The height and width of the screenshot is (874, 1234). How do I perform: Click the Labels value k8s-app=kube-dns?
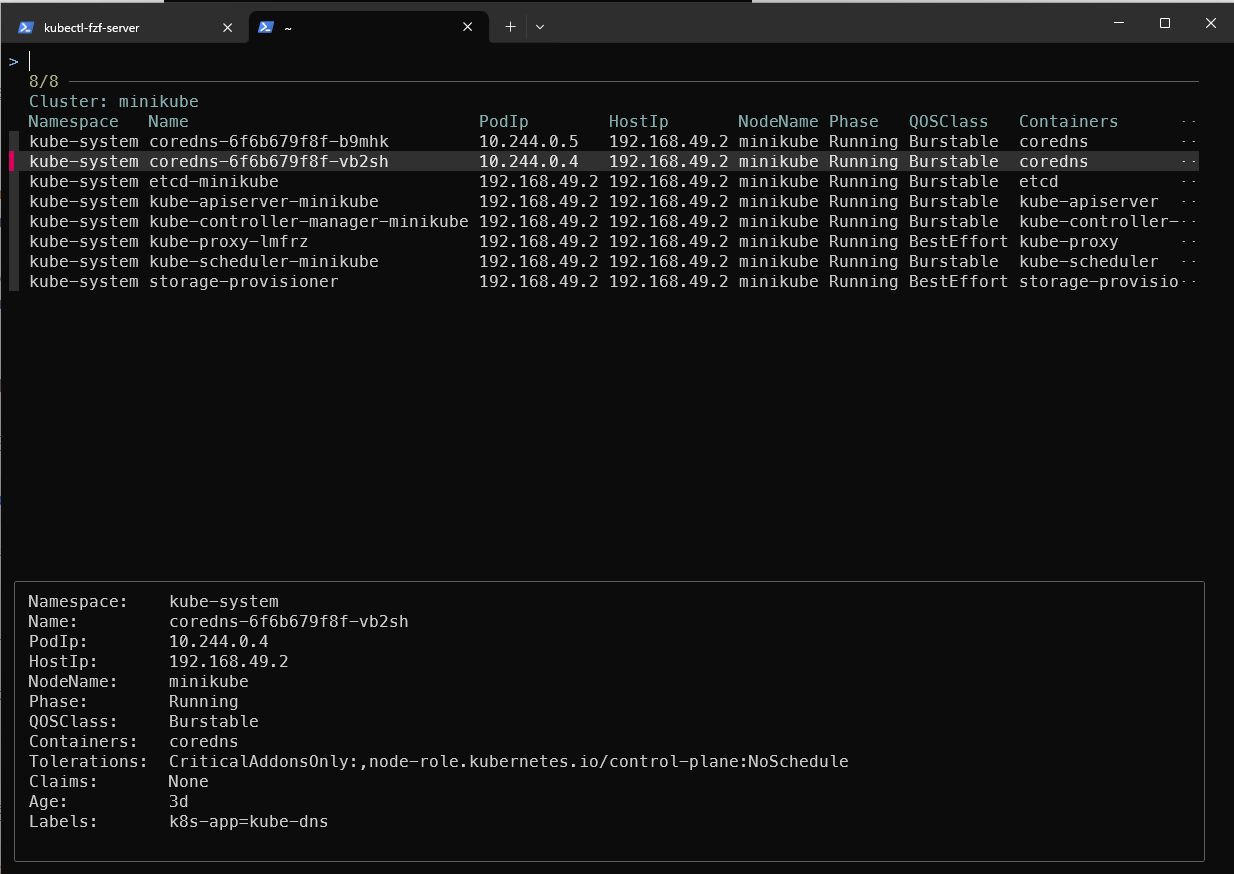point(249,821)
